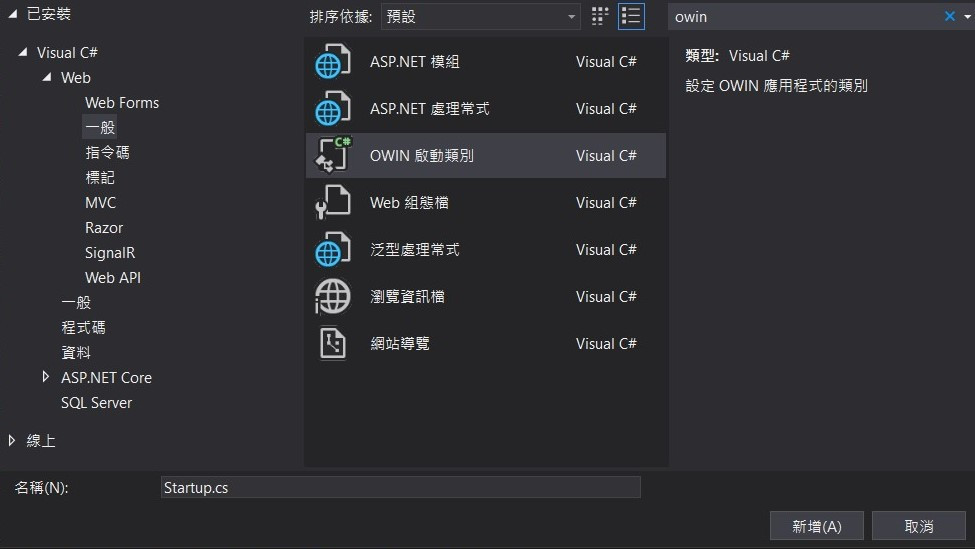Select MVC category
Screen dimensions: 975x549
tap(100, 203)
